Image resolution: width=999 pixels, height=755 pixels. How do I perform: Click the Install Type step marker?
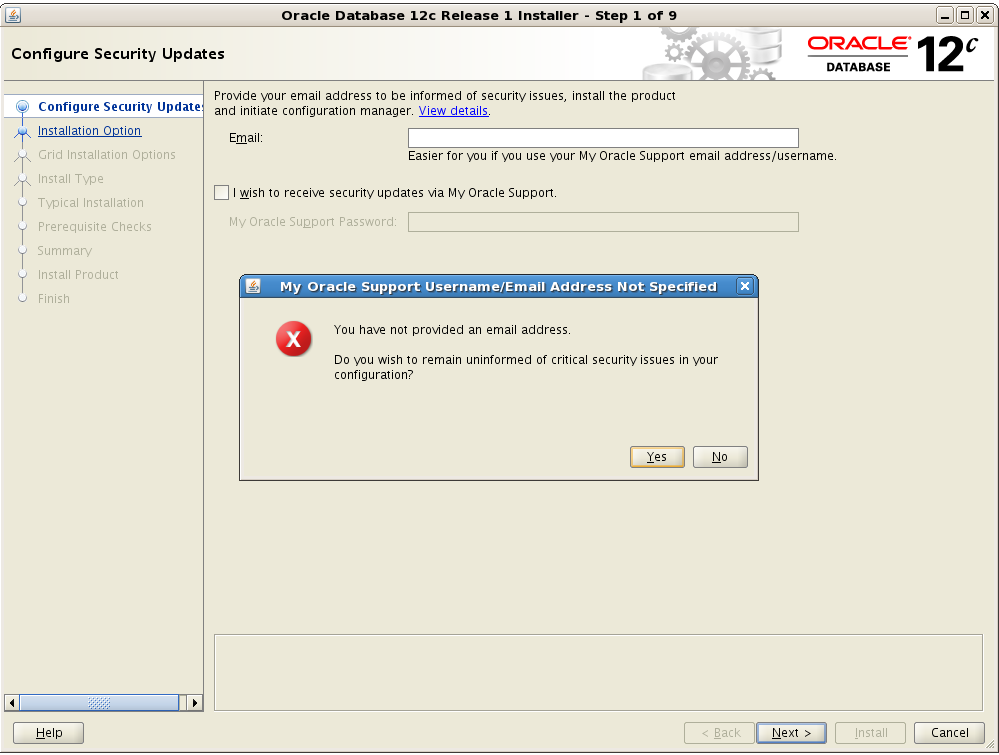pyautogui.click(x=22, y=178)
